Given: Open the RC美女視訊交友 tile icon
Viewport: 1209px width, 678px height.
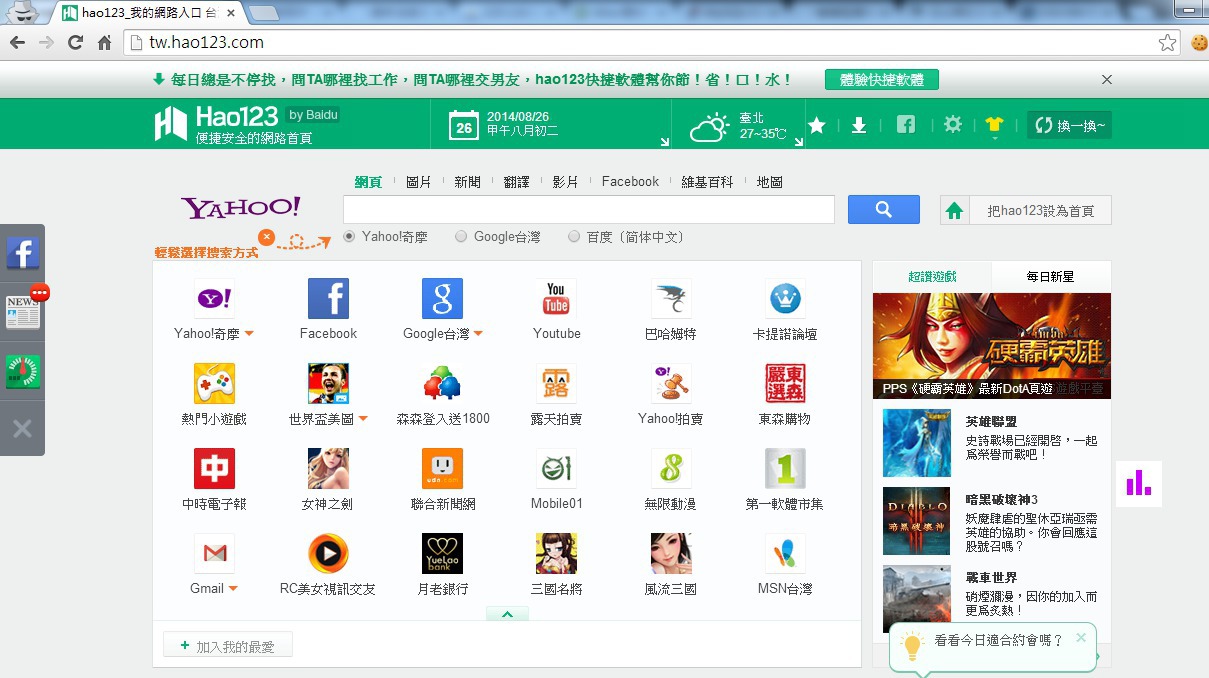Looking at the screenshot, I should point(328,553).
